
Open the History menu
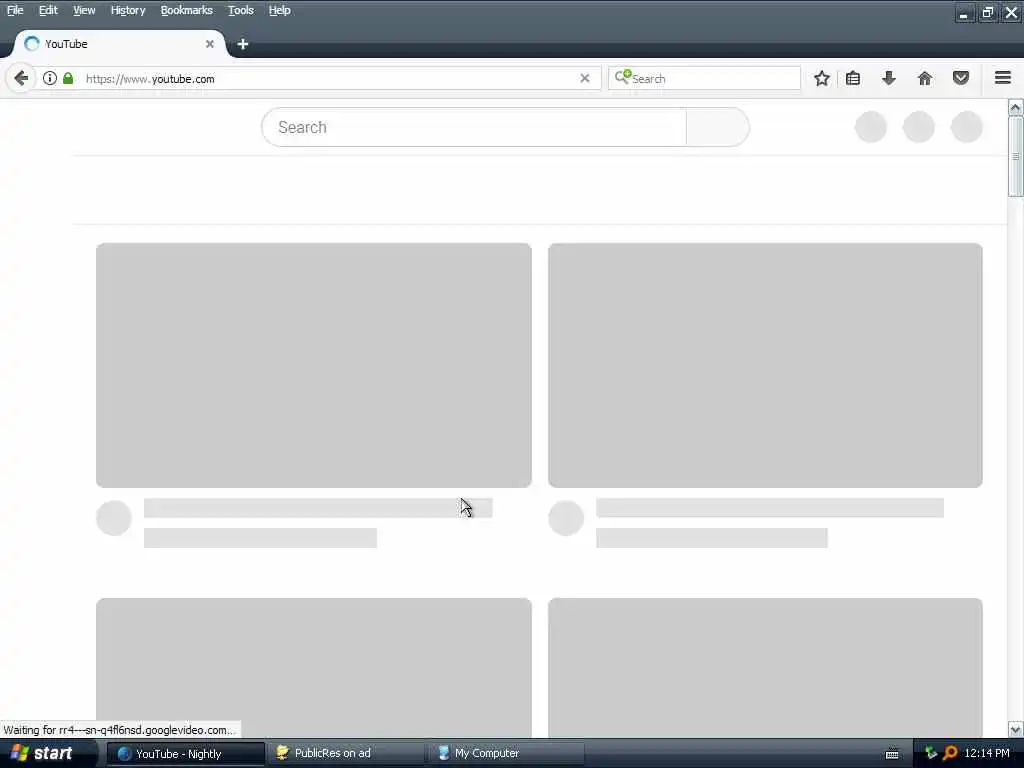(x=128, y=10)
